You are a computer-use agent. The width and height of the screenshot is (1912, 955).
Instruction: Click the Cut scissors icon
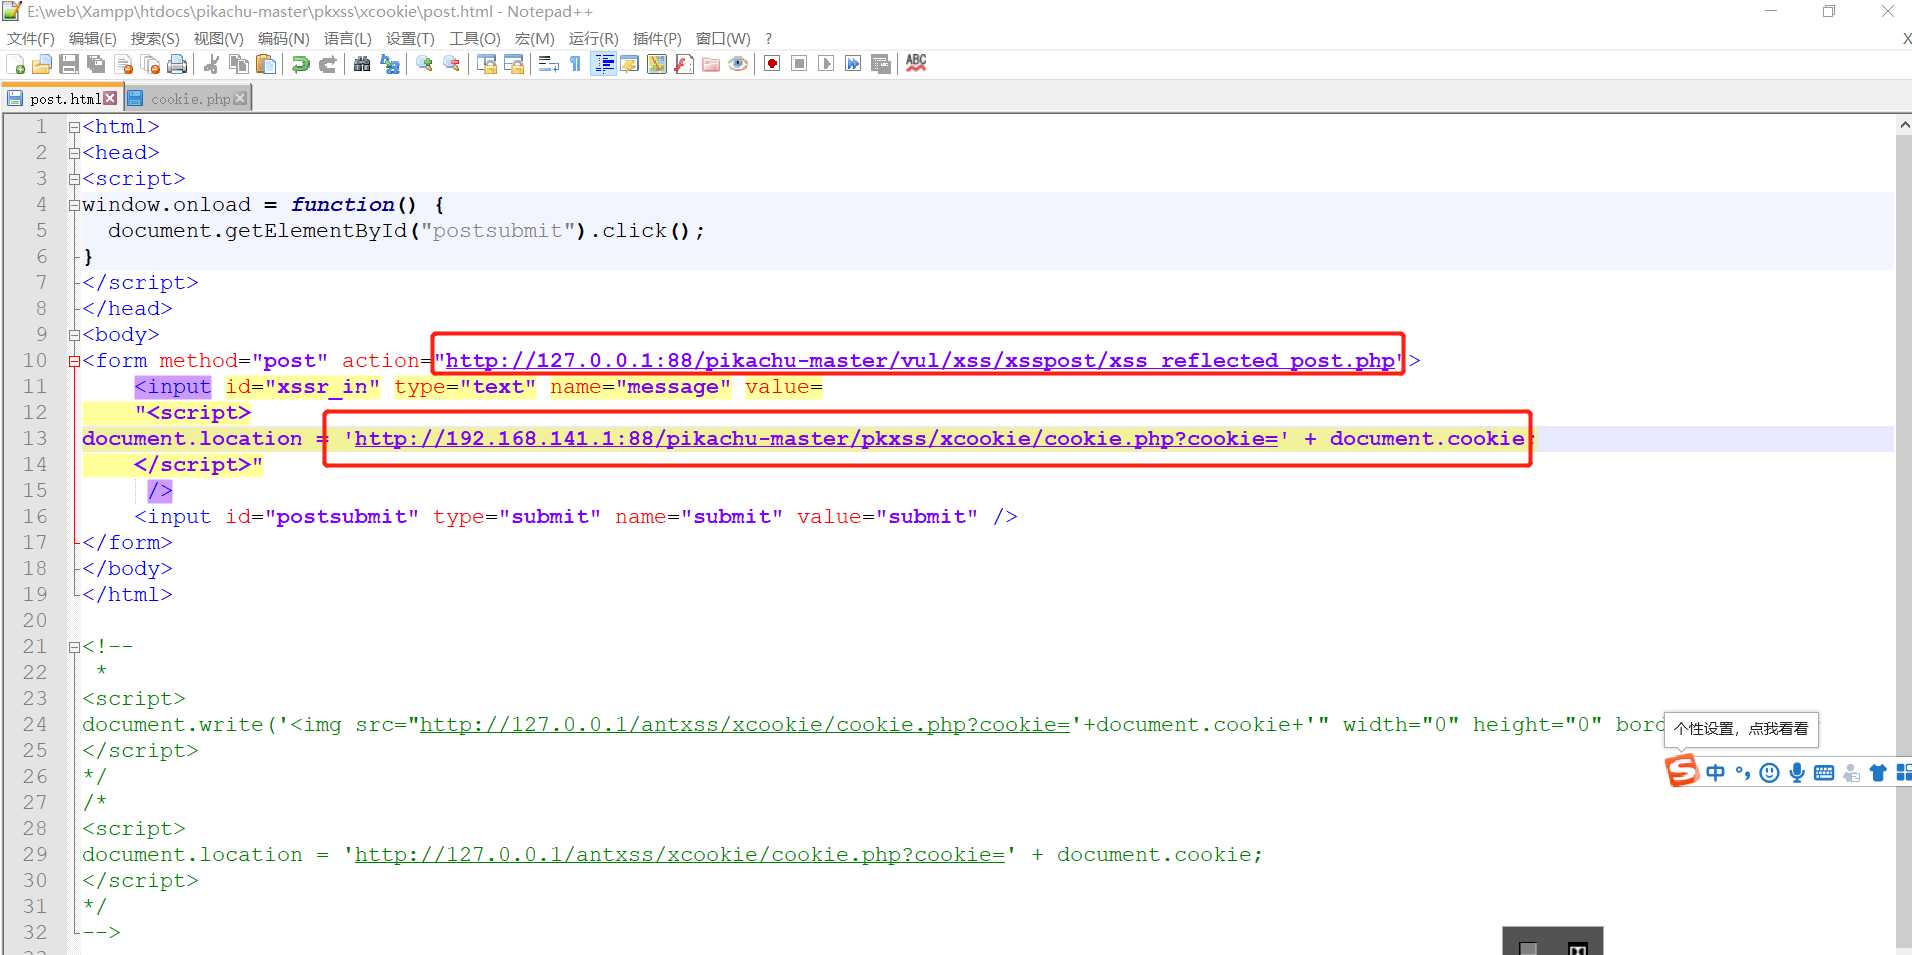(211, 64)
